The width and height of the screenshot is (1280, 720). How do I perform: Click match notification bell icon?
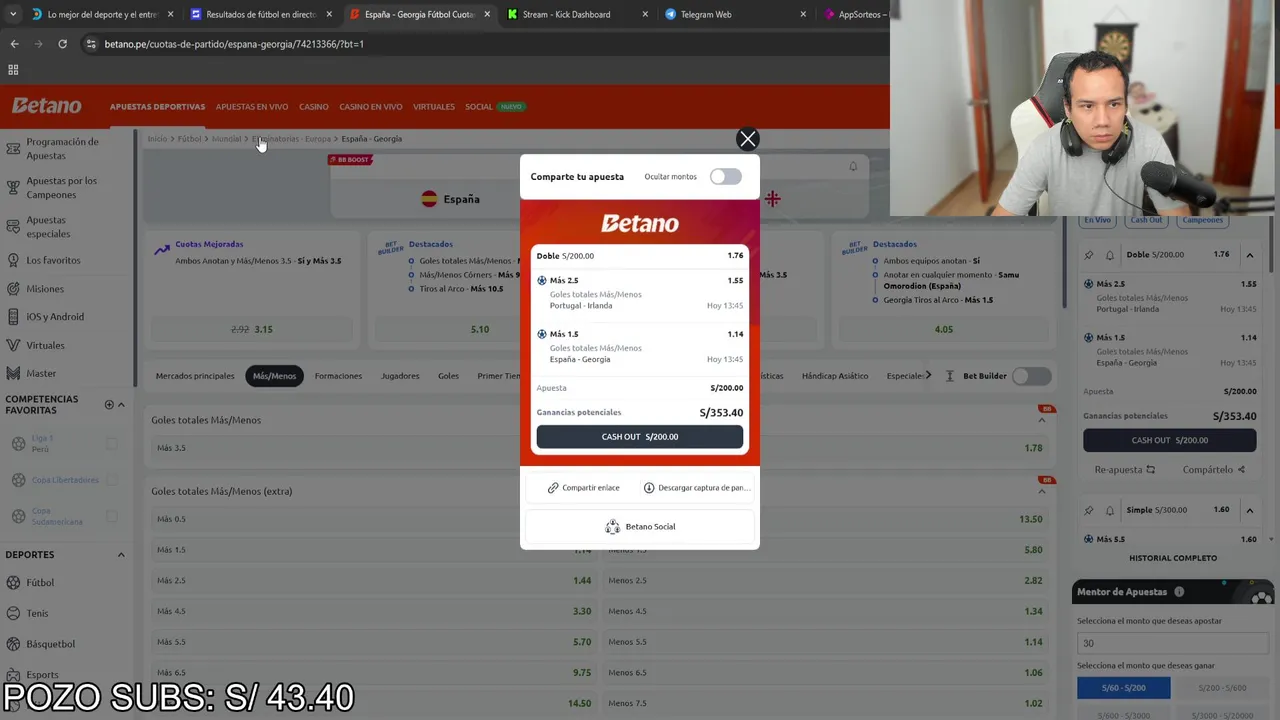click(x=853, y=166)
